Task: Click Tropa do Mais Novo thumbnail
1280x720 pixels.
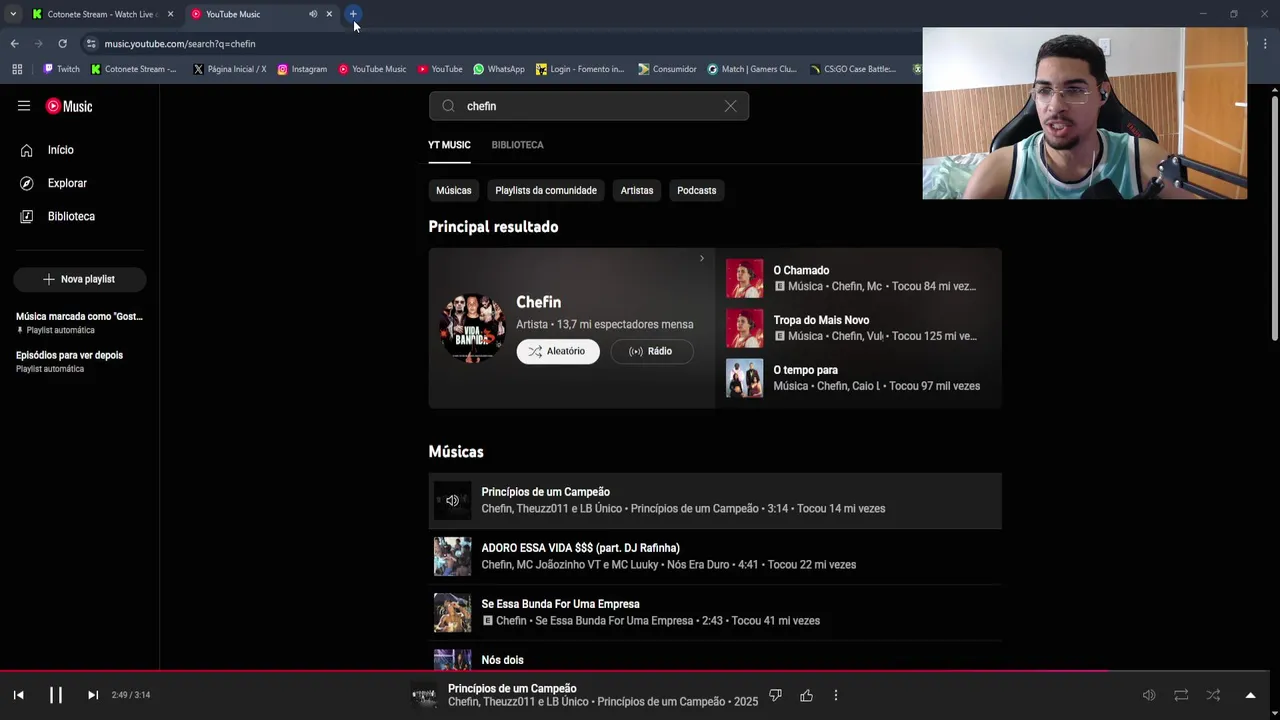Action: click(744, 328)
